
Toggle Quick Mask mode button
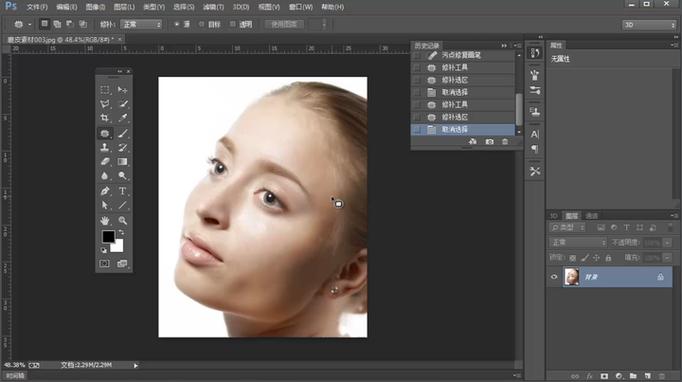pos(104,264)
